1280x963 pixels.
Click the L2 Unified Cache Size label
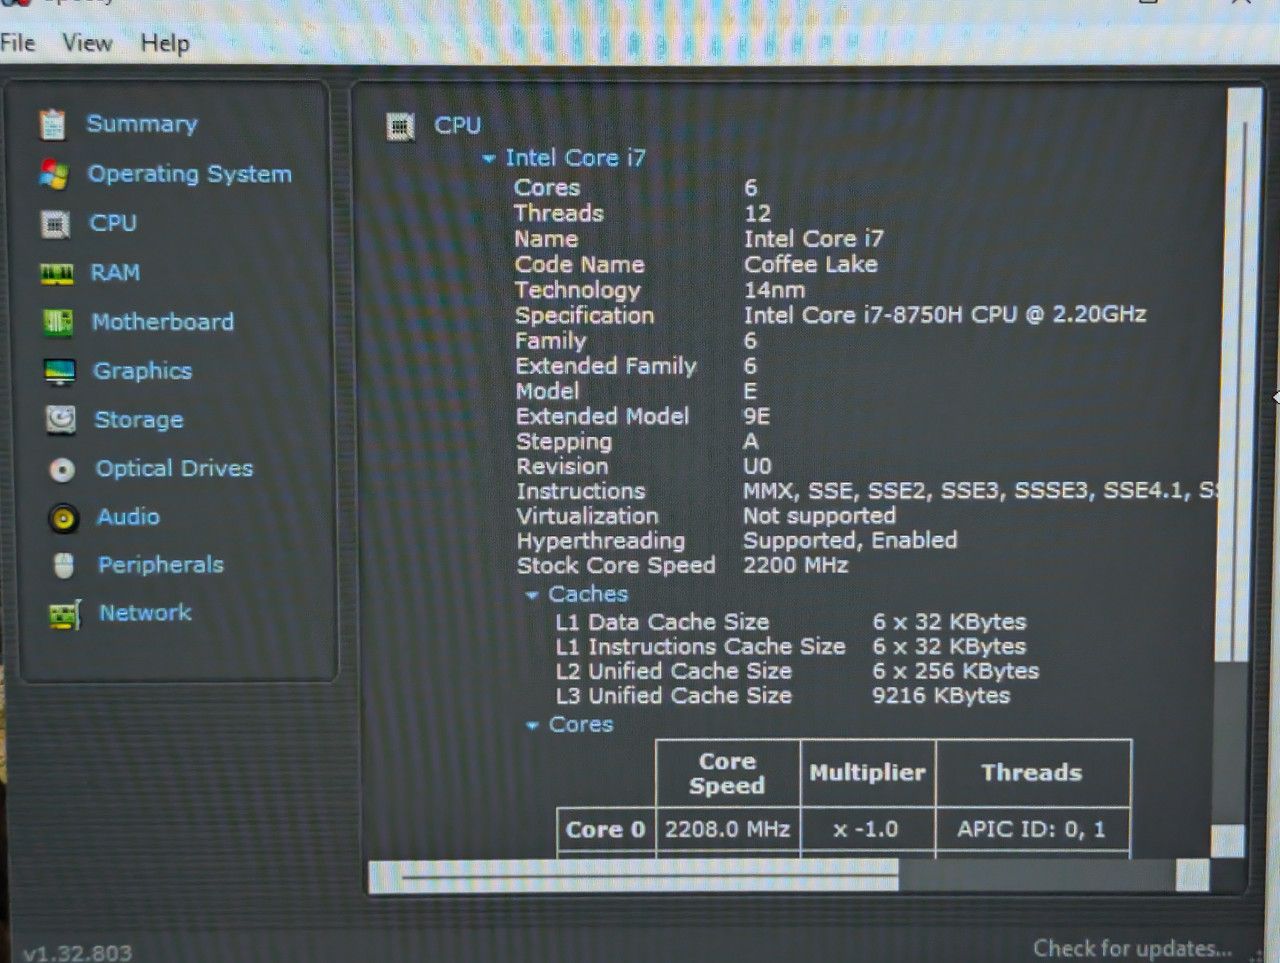point(674,672)
